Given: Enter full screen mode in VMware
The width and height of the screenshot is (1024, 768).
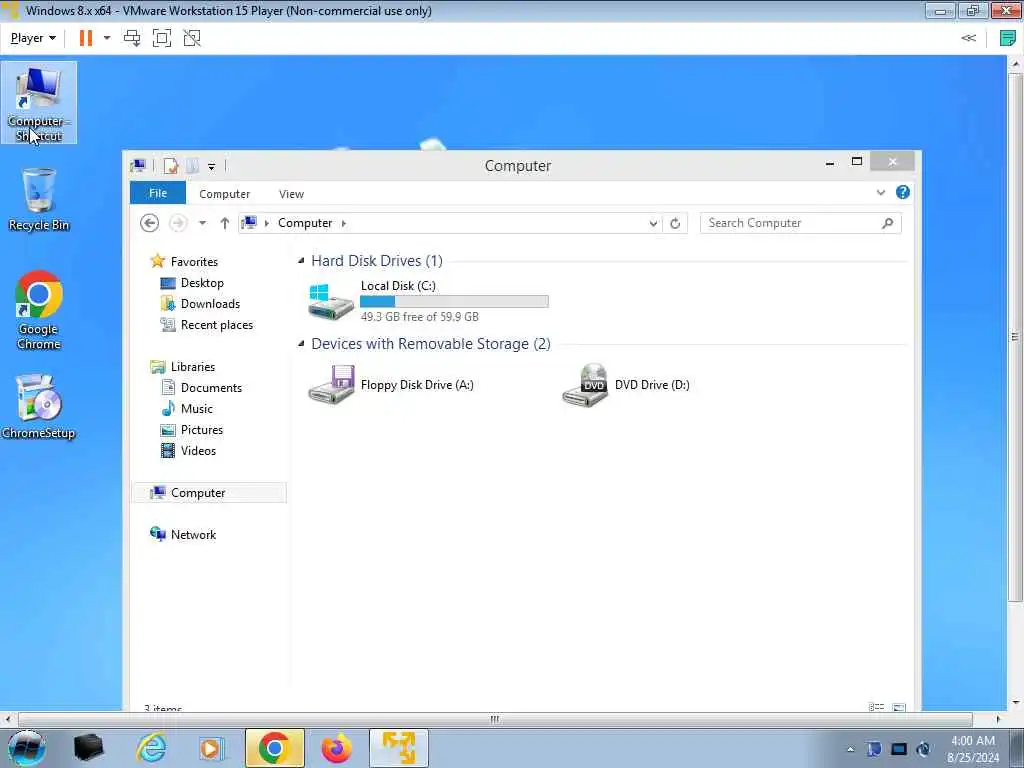Looking at the screenshot, I should coord(162,38).
